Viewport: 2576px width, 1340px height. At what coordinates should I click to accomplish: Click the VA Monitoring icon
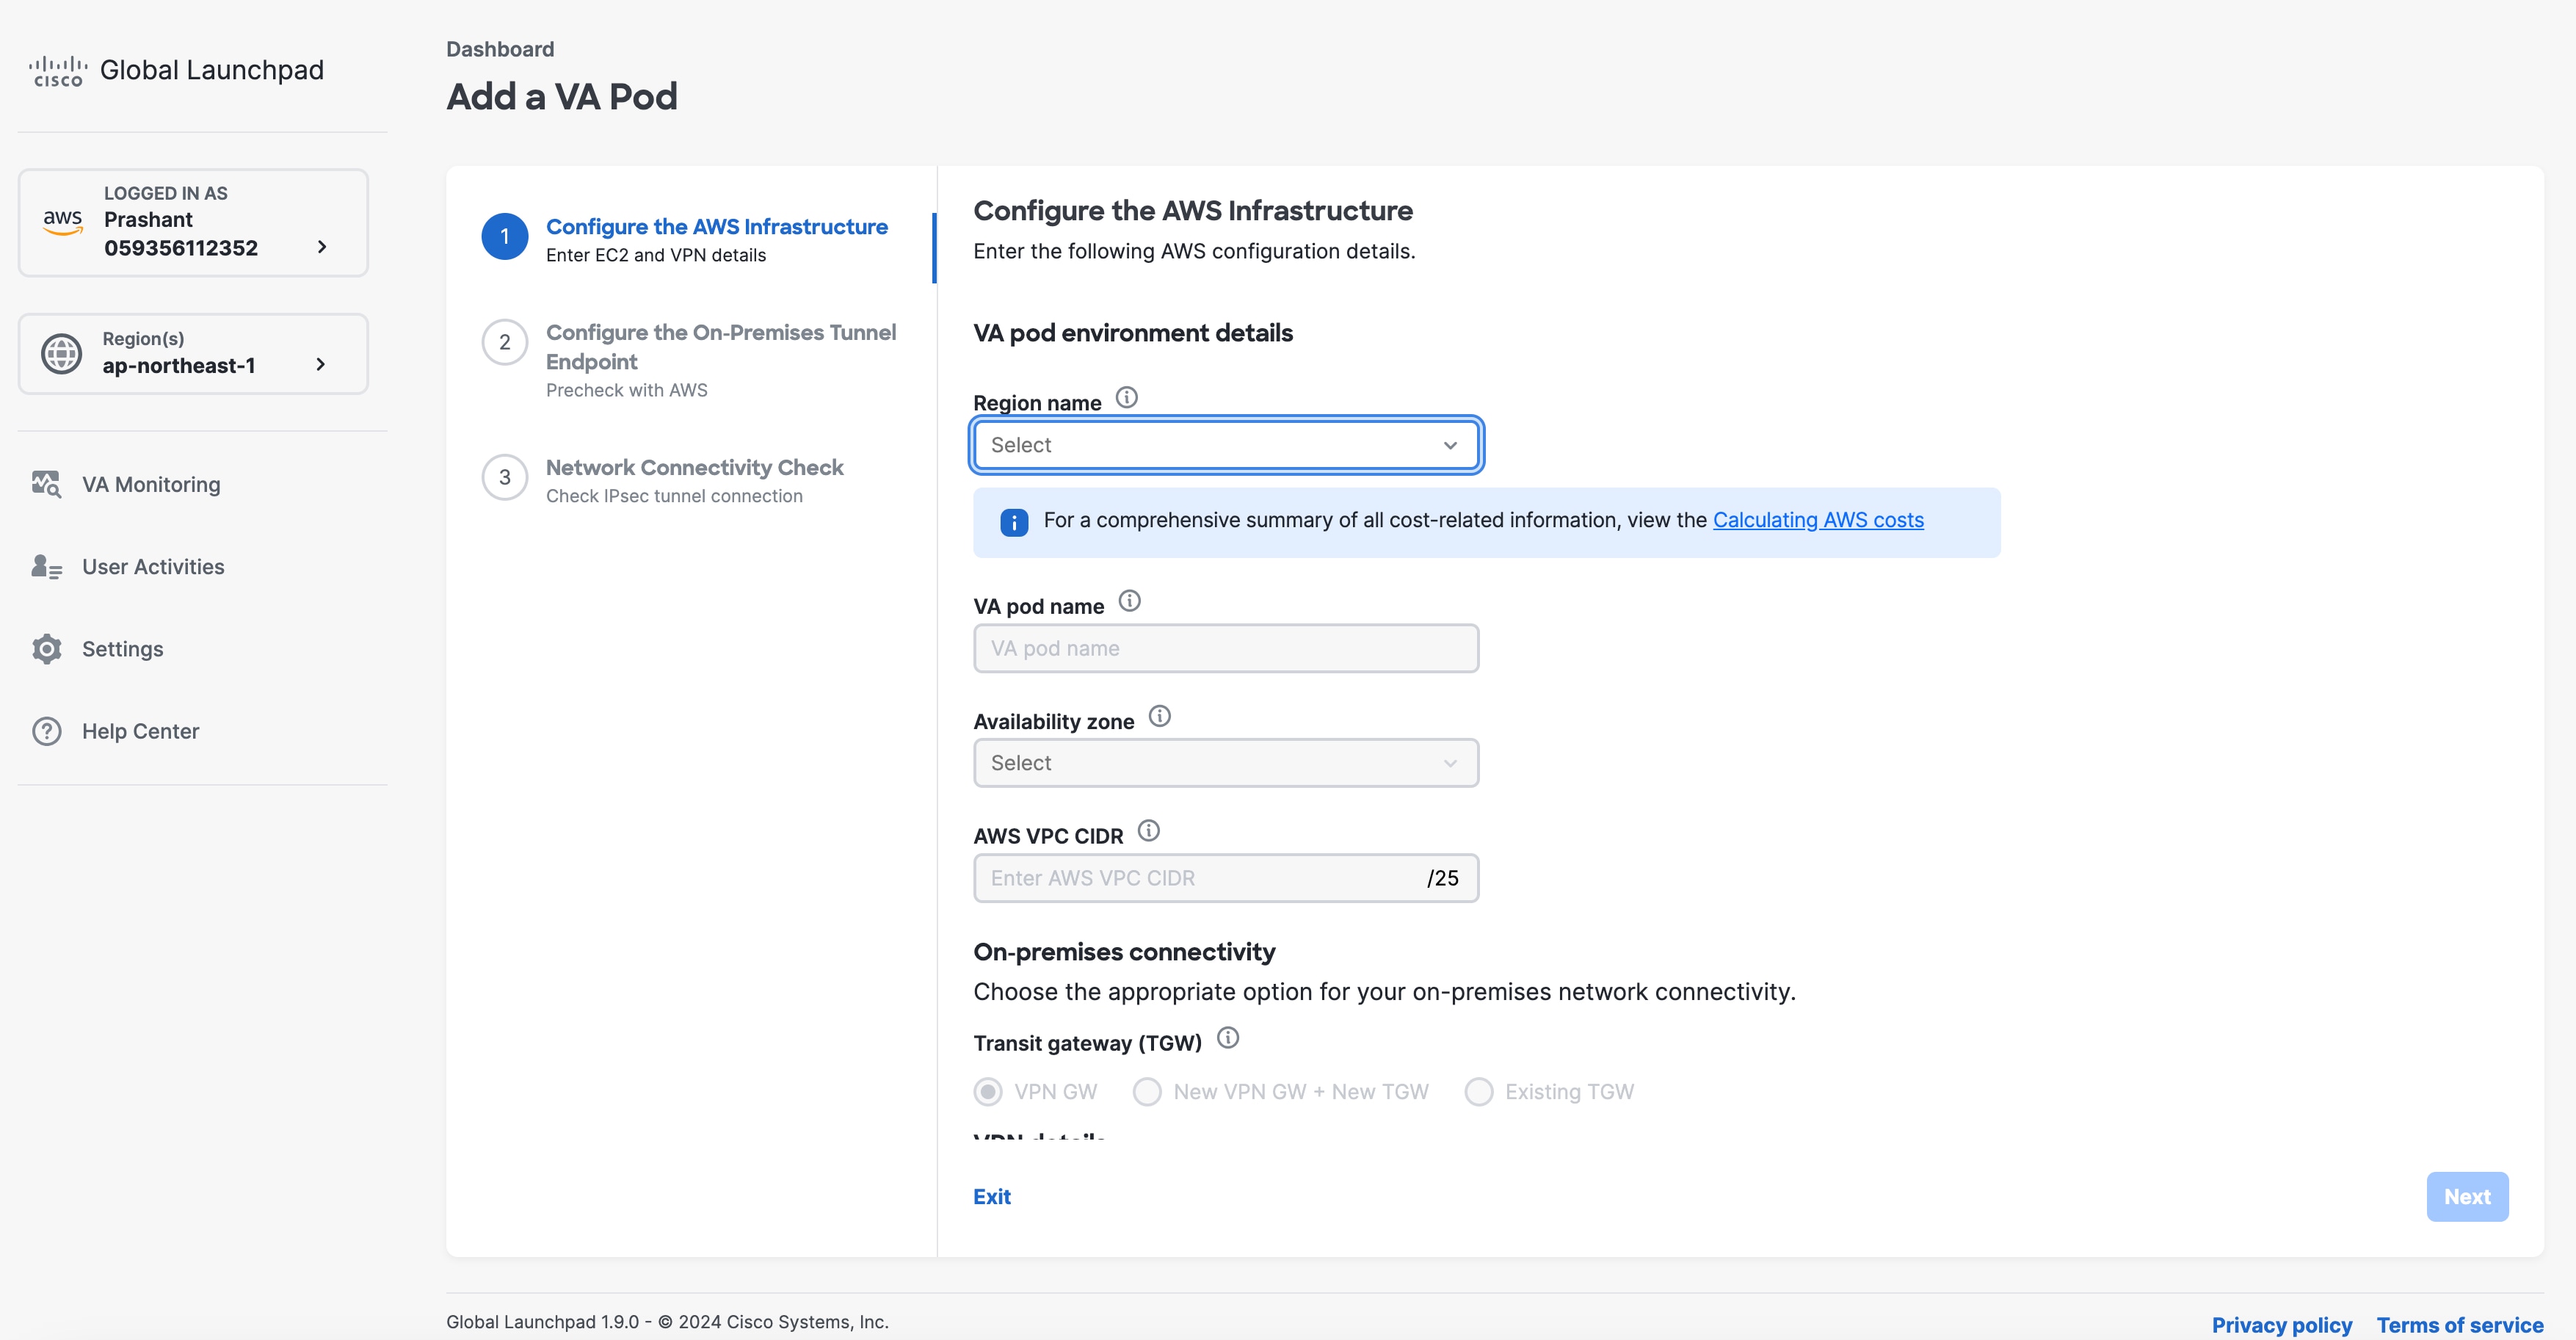pos(46,484)
